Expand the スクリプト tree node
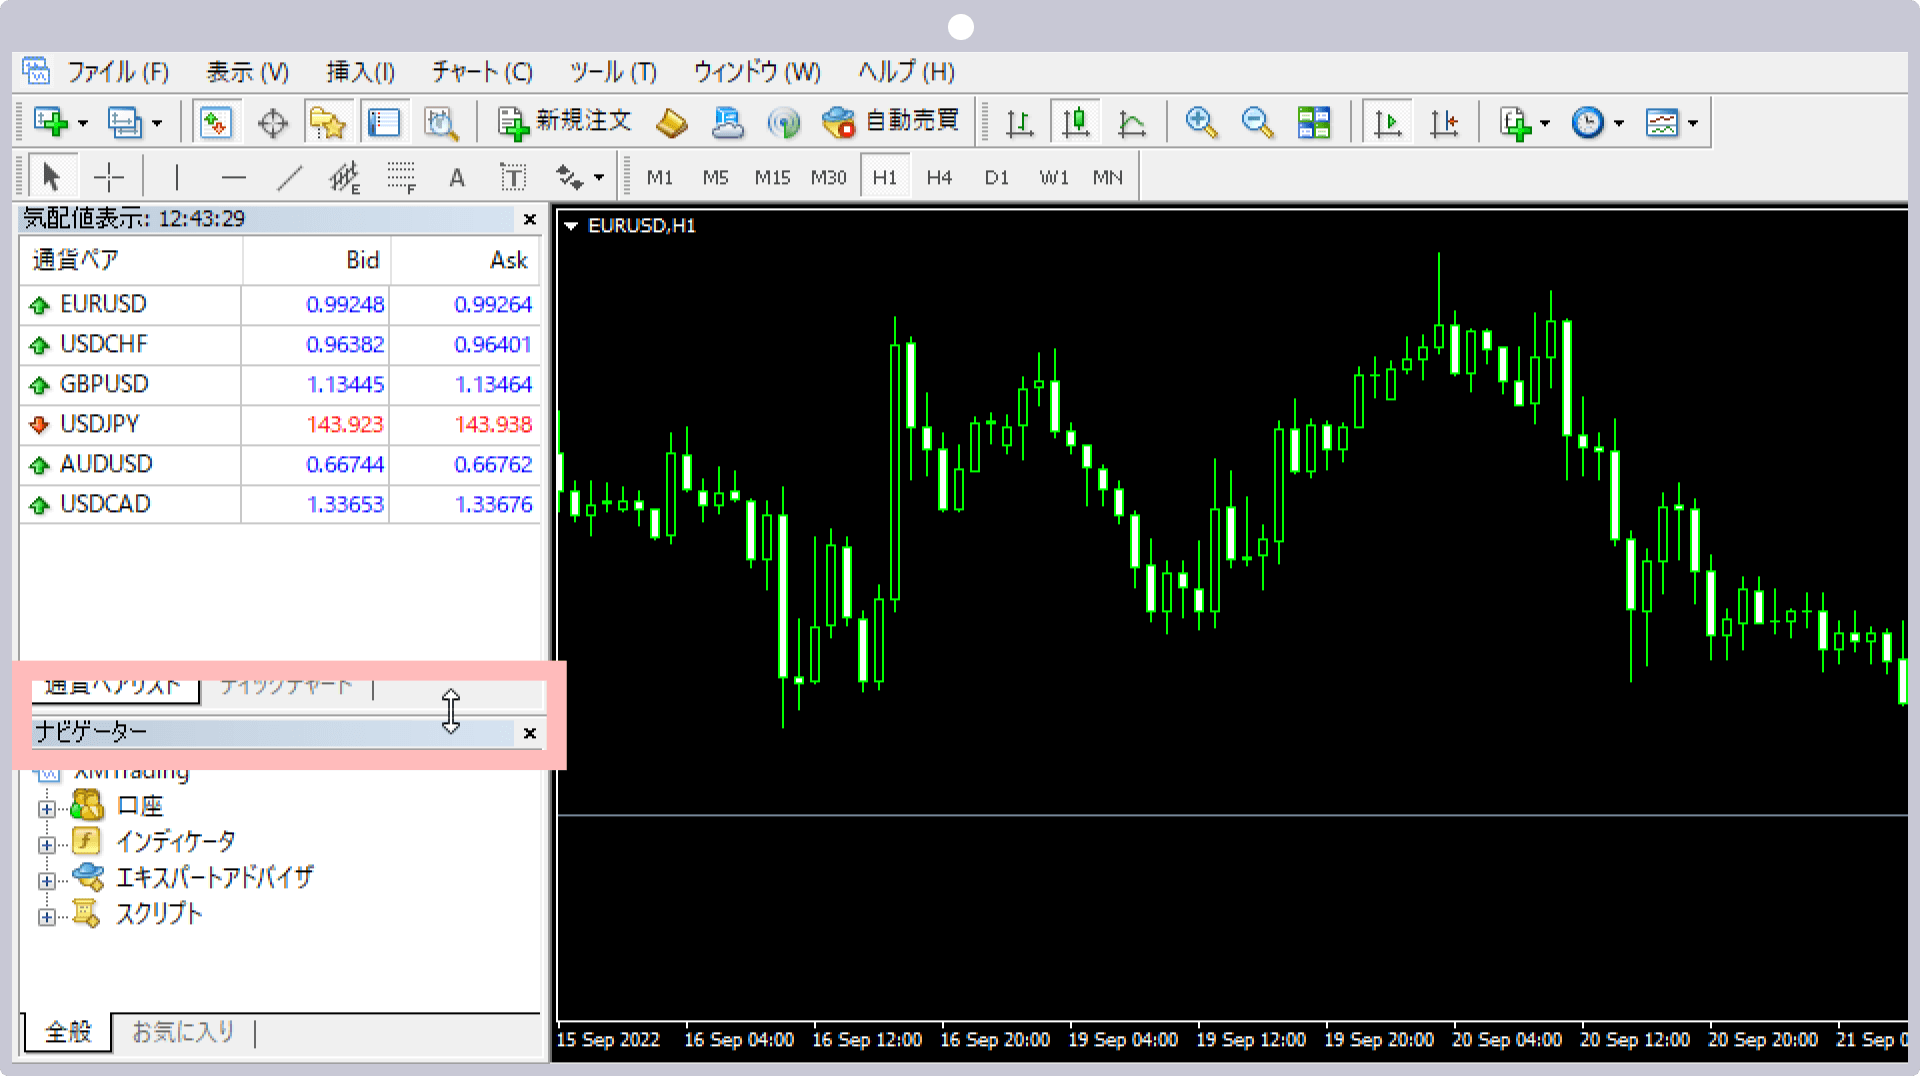The height and width of the screenshot is (1076, 1920). [46, 917]
